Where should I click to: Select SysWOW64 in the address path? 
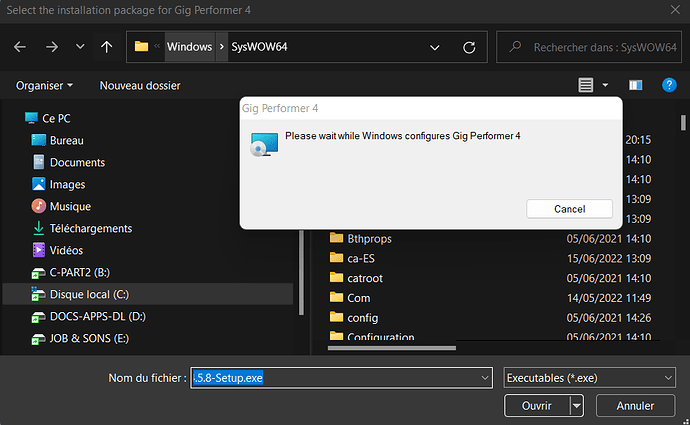tap(259, 47)
